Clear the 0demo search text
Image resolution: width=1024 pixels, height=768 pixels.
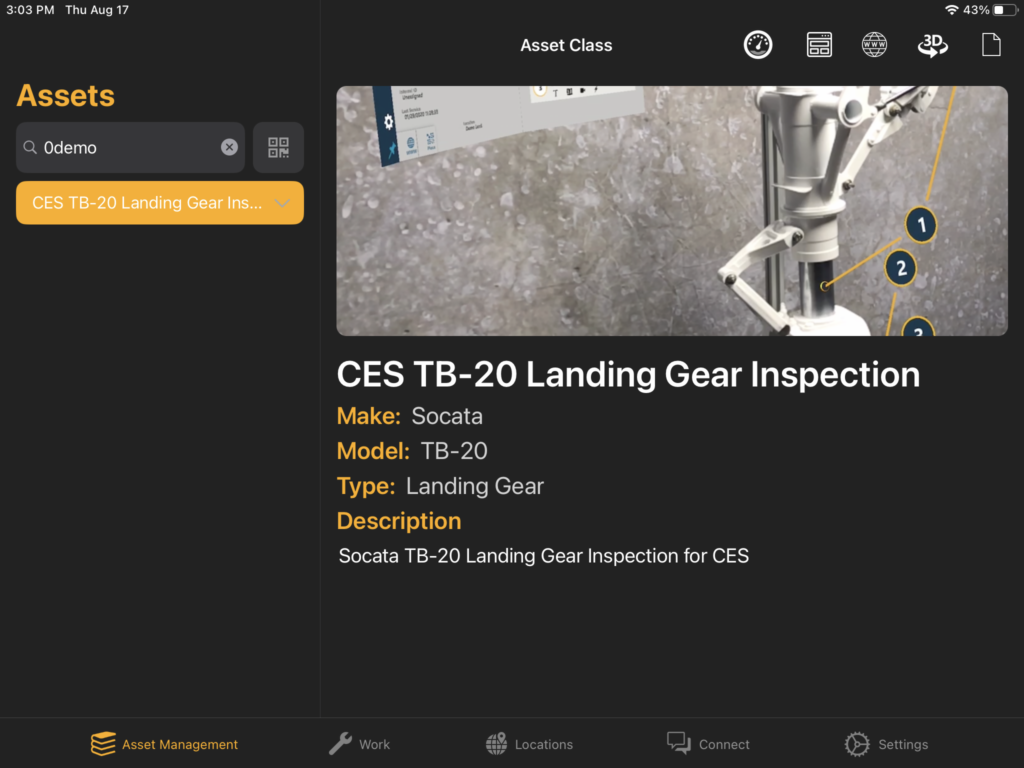[229, 148]
